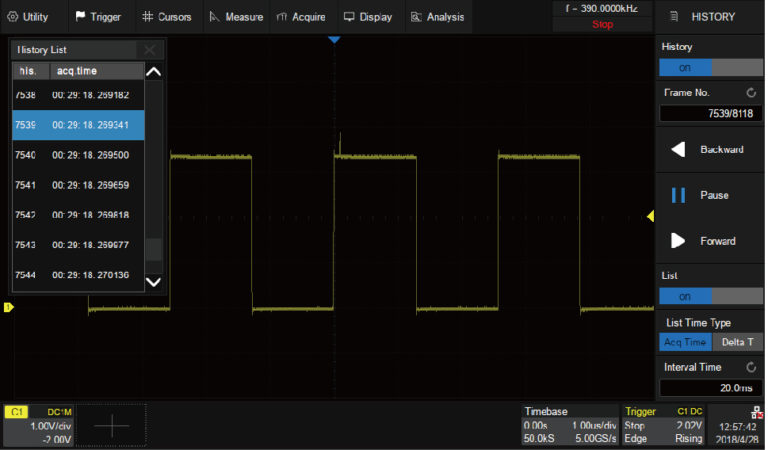
Task: Click the C1 channel ground marker
Action: coord(8,308)
